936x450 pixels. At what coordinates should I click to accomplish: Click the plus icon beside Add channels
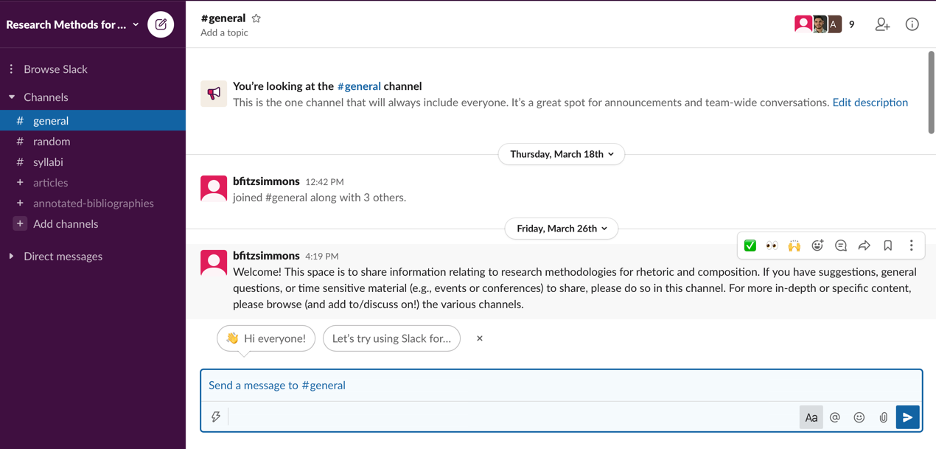20,224
